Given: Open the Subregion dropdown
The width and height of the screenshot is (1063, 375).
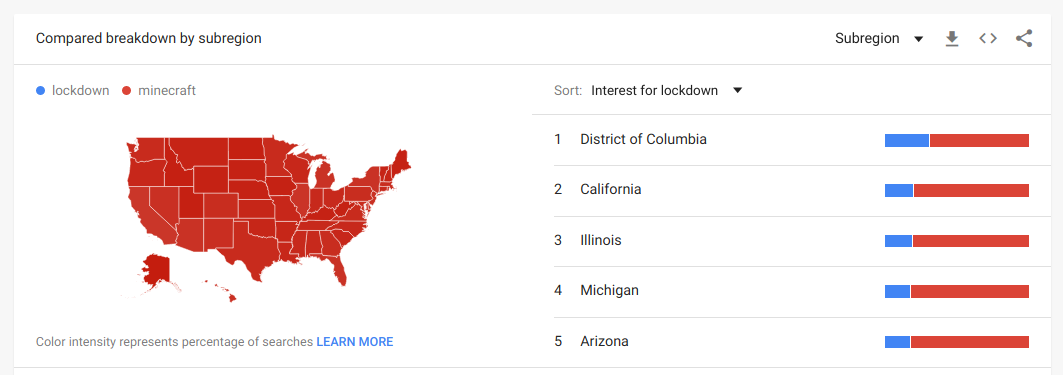Looking at the screenshot, I should [879, 39].
